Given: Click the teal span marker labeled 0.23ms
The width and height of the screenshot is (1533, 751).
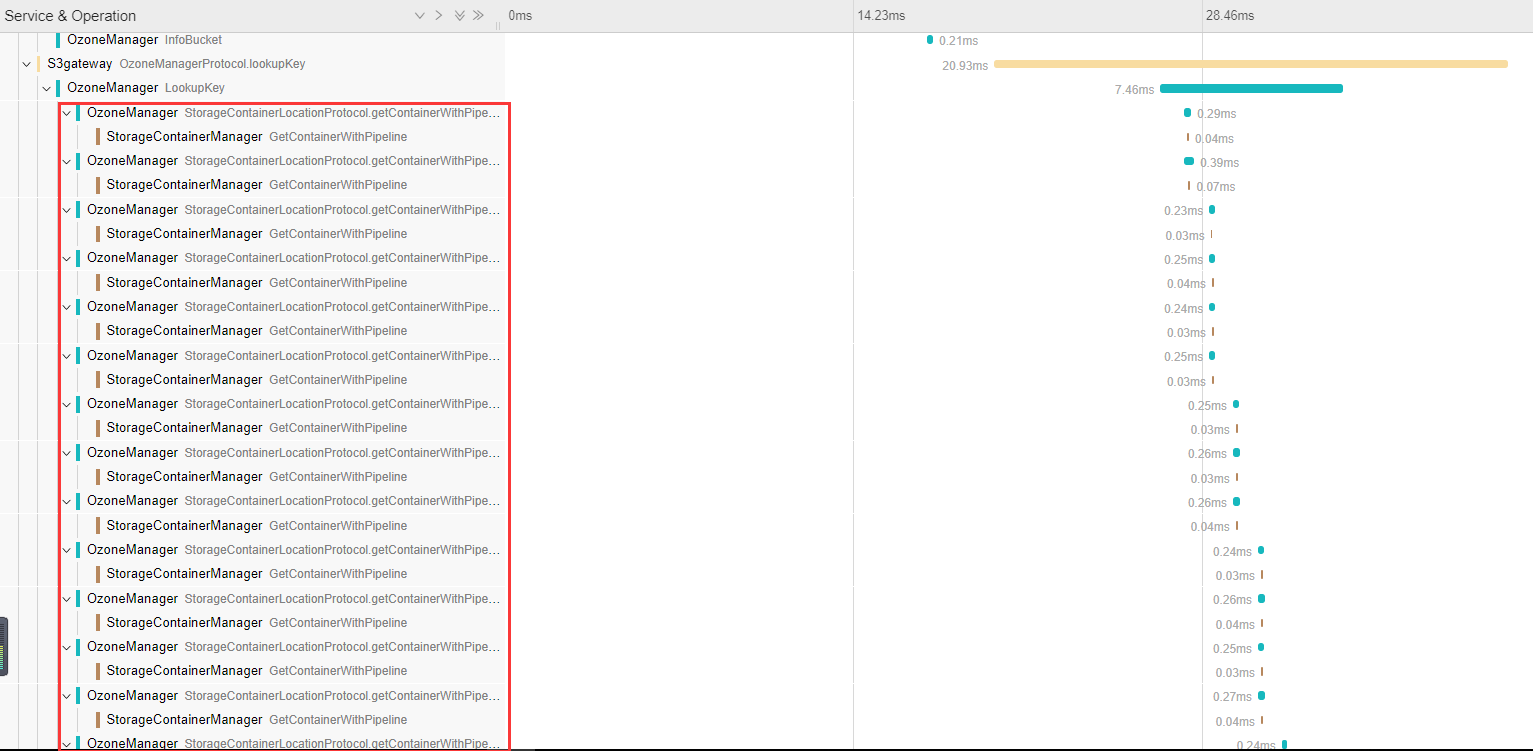Looking at the screenshot, I should [1212, 210].
